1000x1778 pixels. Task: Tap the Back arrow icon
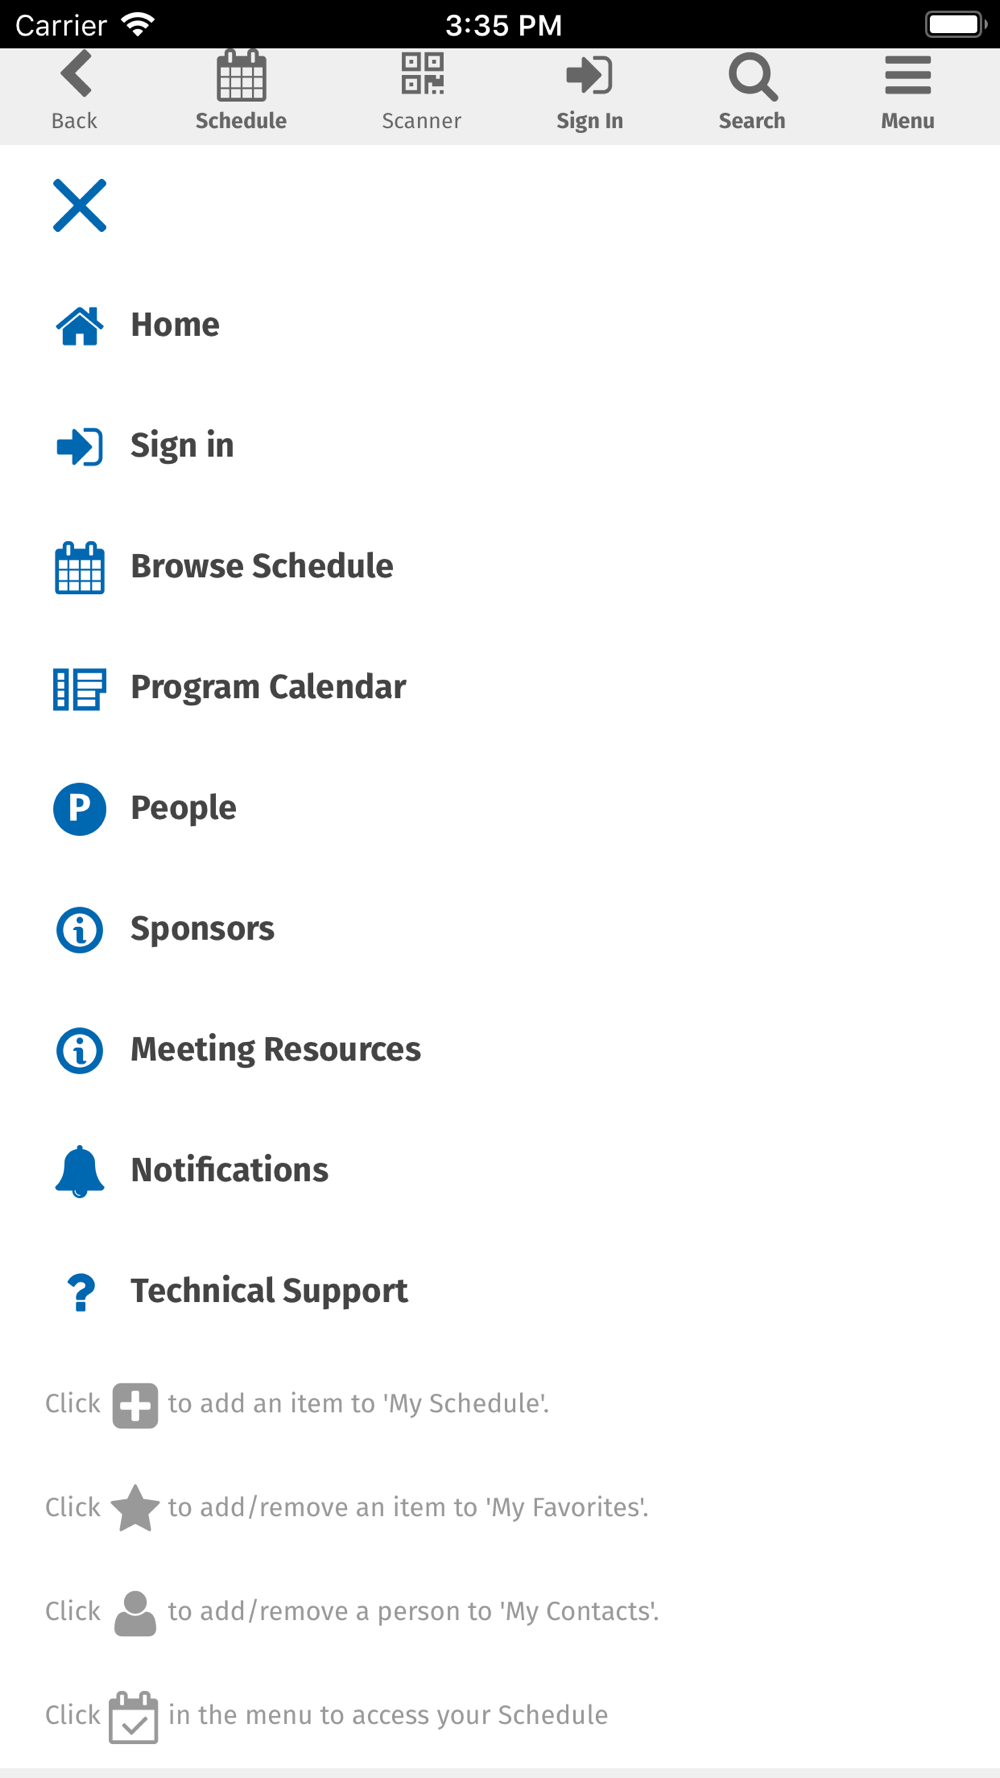coord(76,75)
